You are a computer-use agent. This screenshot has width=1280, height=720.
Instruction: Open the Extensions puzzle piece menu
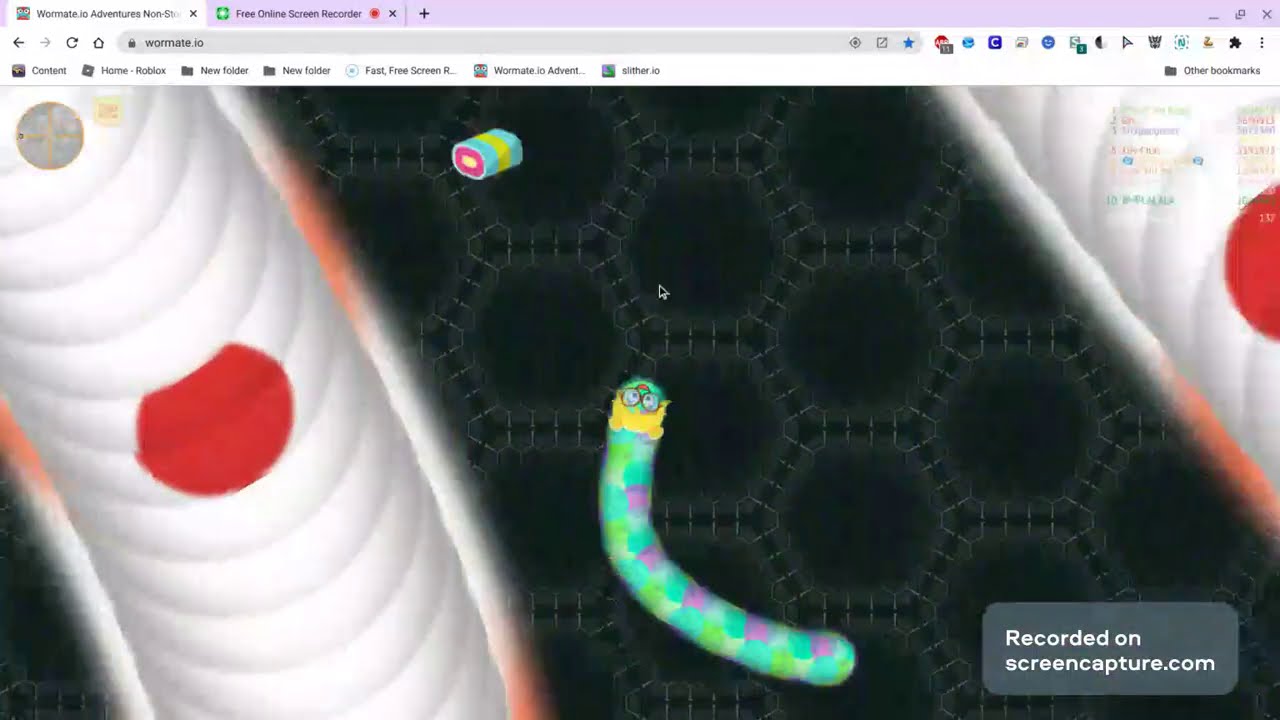(x=1235, y=43)
